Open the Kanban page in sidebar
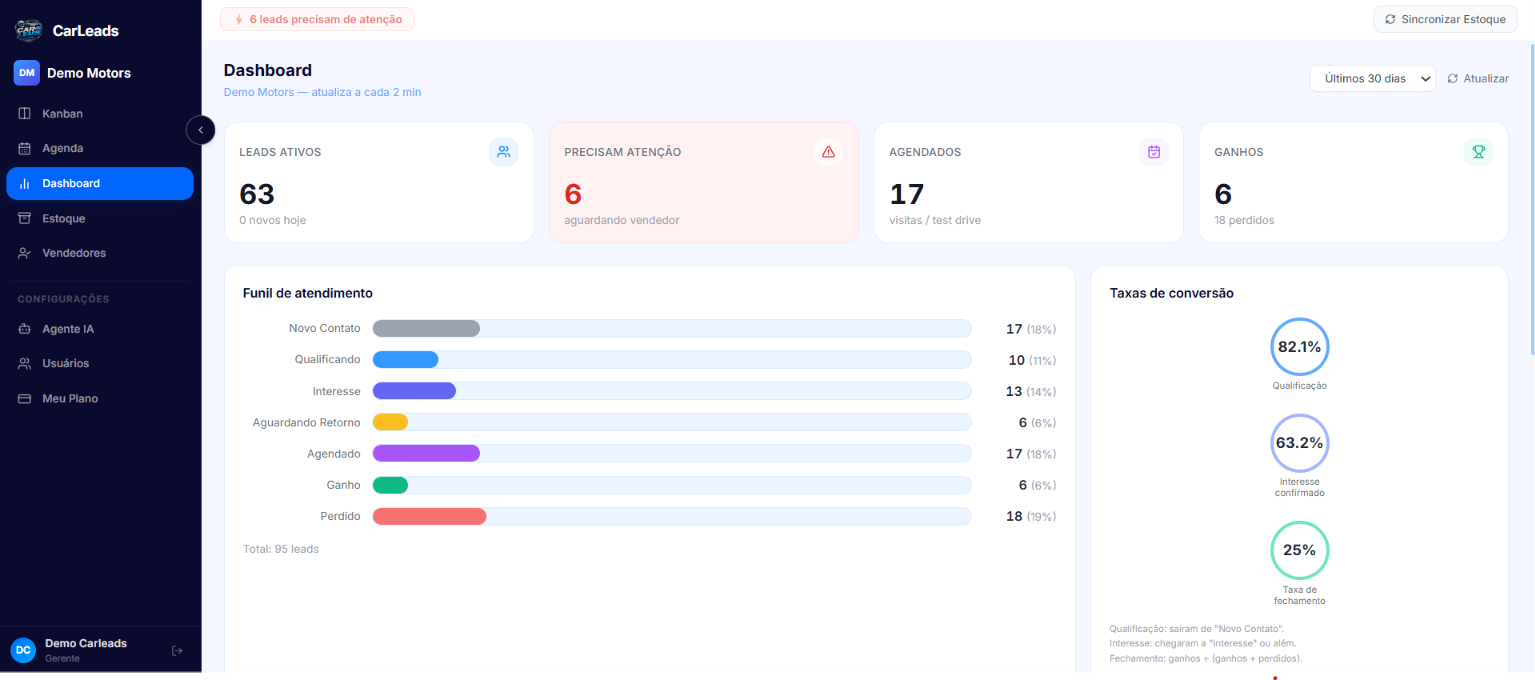Image resolution: width=1535 pixels, height=680 pixels. tap(100, 114)
